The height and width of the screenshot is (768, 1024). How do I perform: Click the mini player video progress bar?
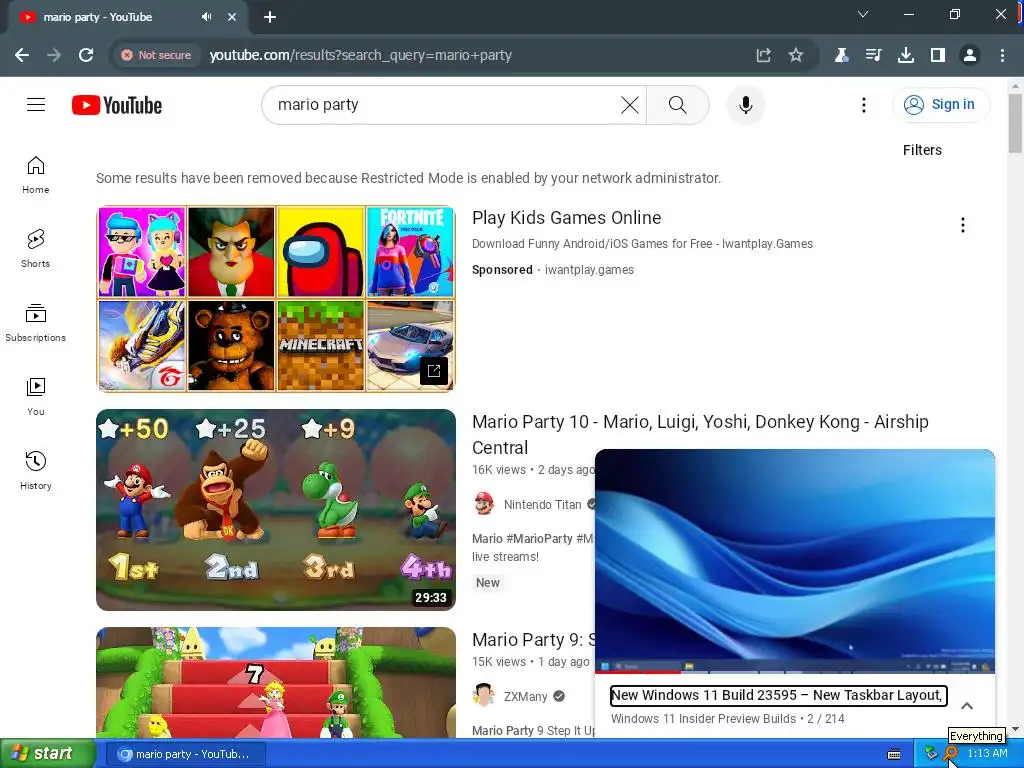tap(795, 672)
